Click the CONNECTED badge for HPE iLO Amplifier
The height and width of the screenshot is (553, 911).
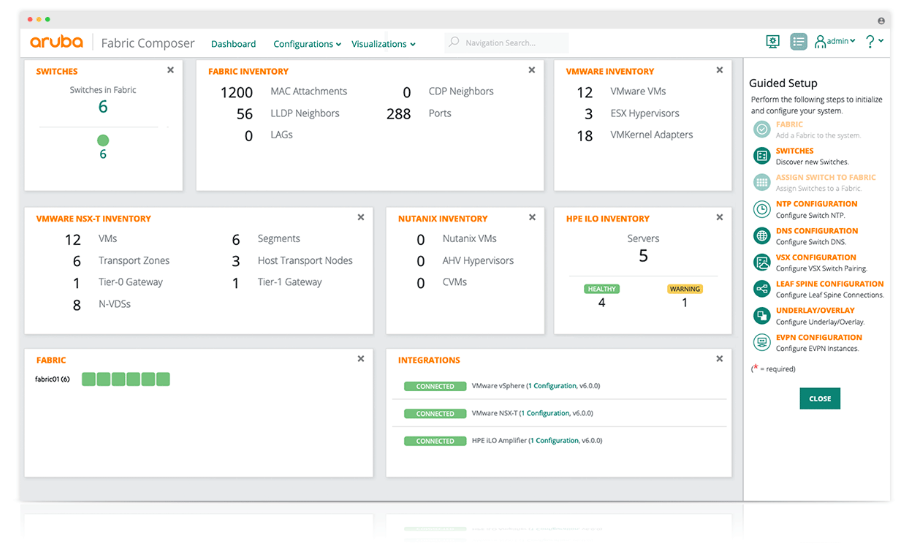click(435, 441)
